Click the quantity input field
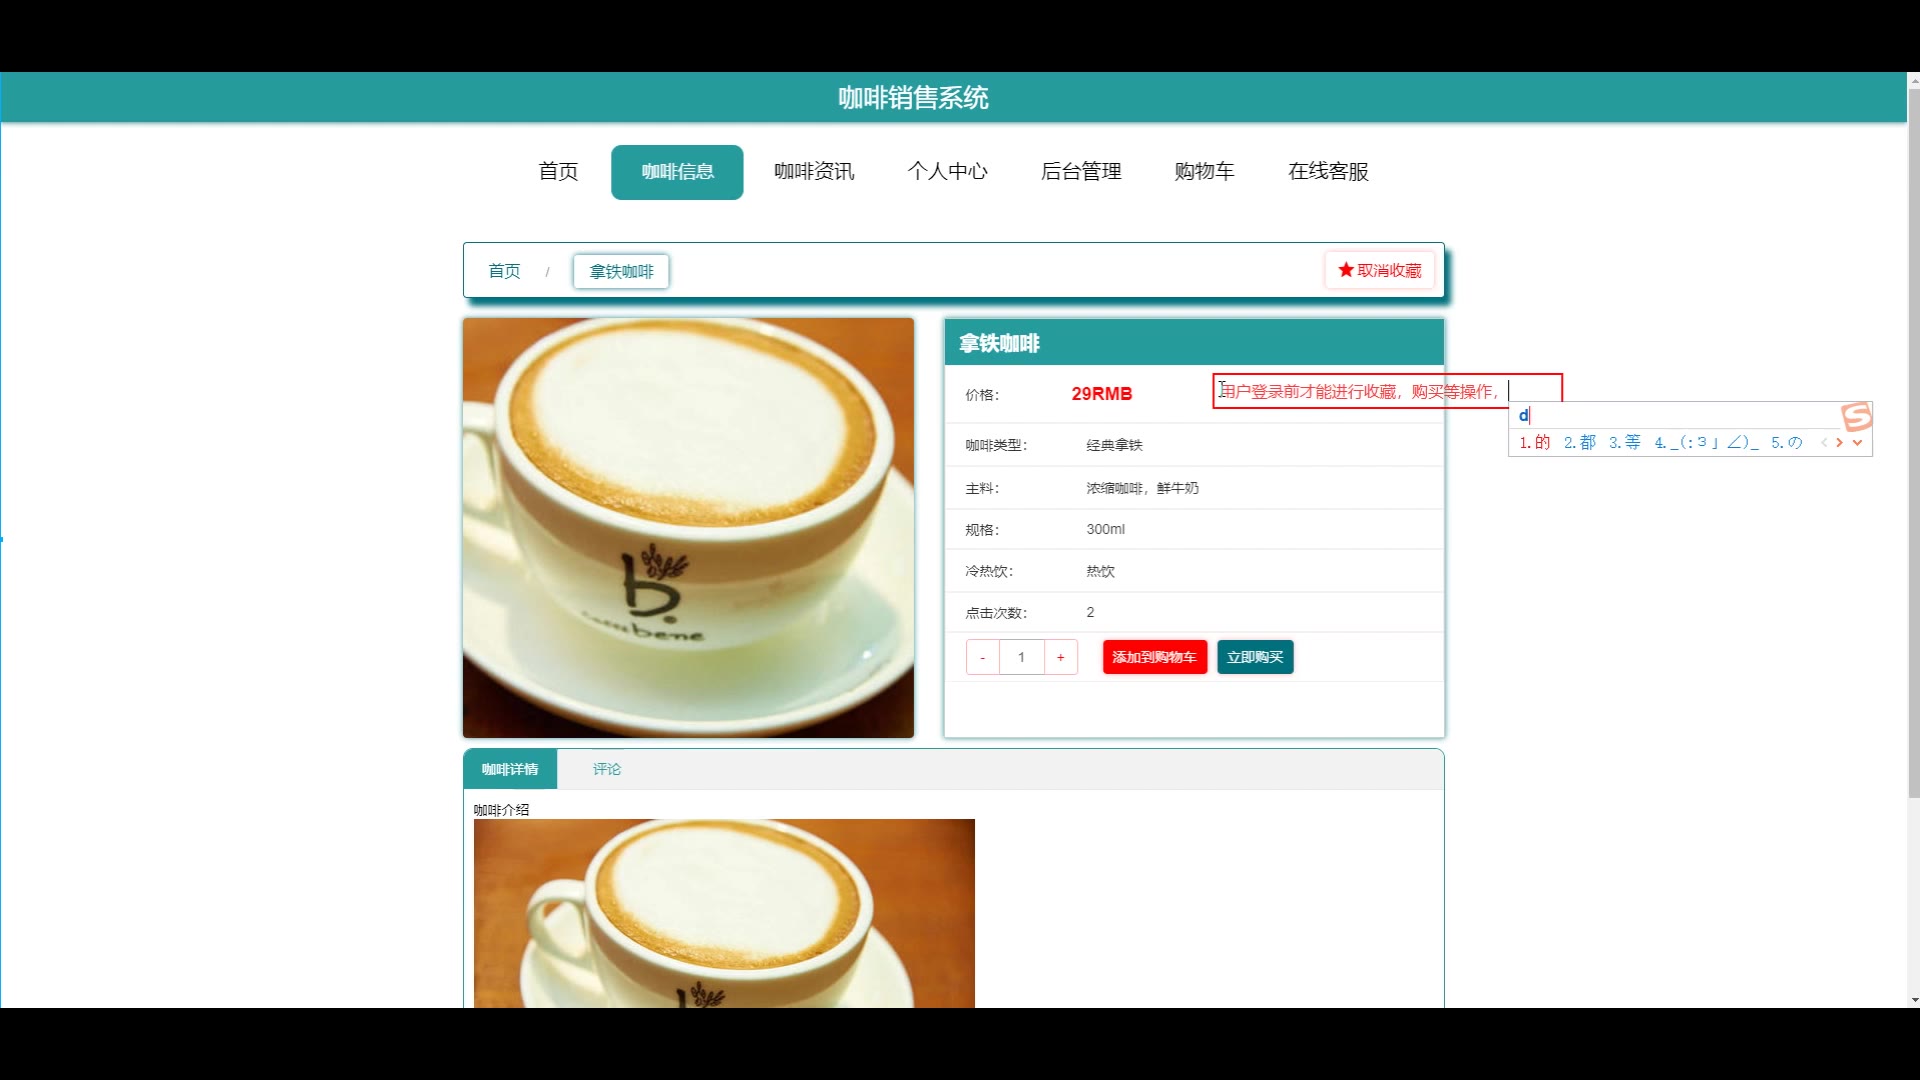The height and width of the screenshot is (1080, 1920). [1021, 657]
